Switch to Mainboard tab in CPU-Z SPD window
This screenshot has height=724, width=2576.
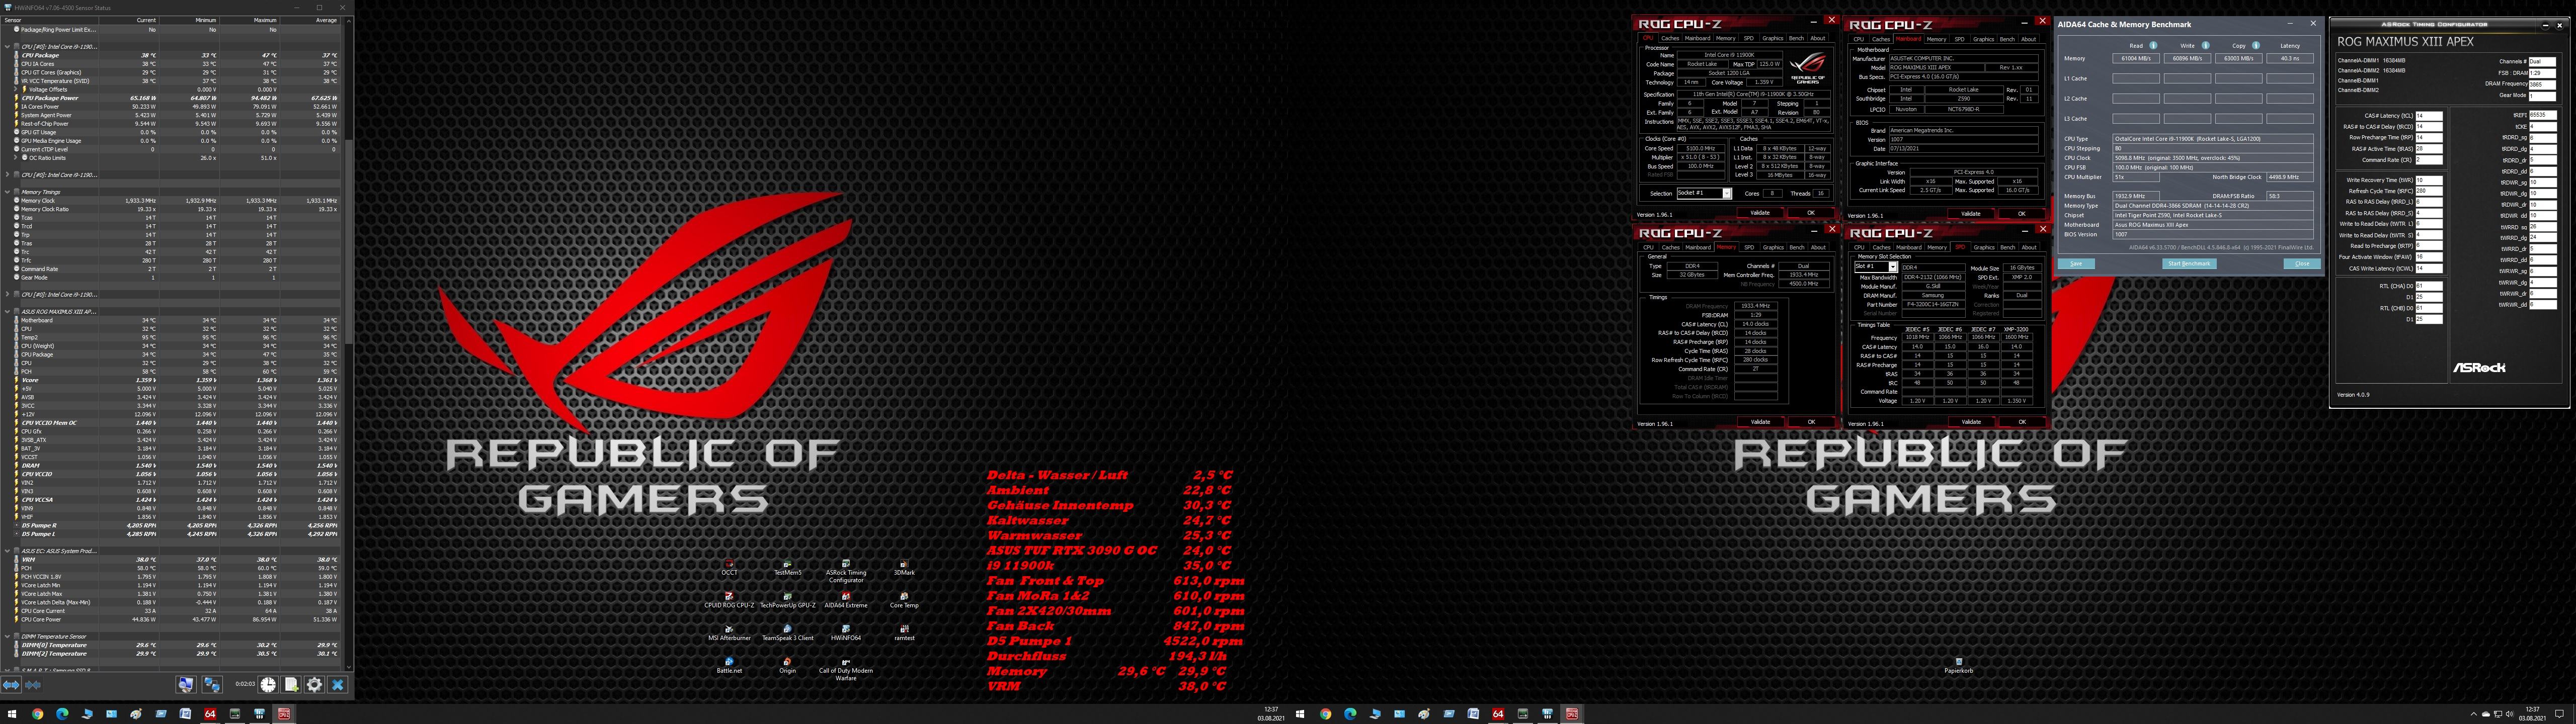[x=1909, y=247]
